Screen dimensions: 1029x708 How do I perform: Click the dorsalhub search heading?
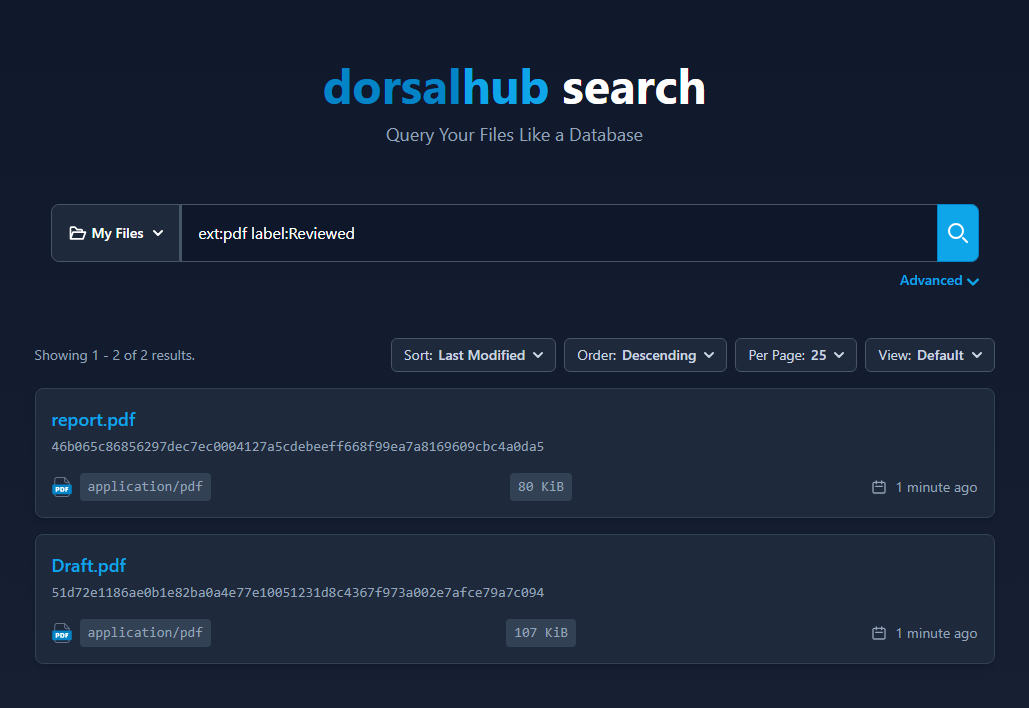coord(514,88)
